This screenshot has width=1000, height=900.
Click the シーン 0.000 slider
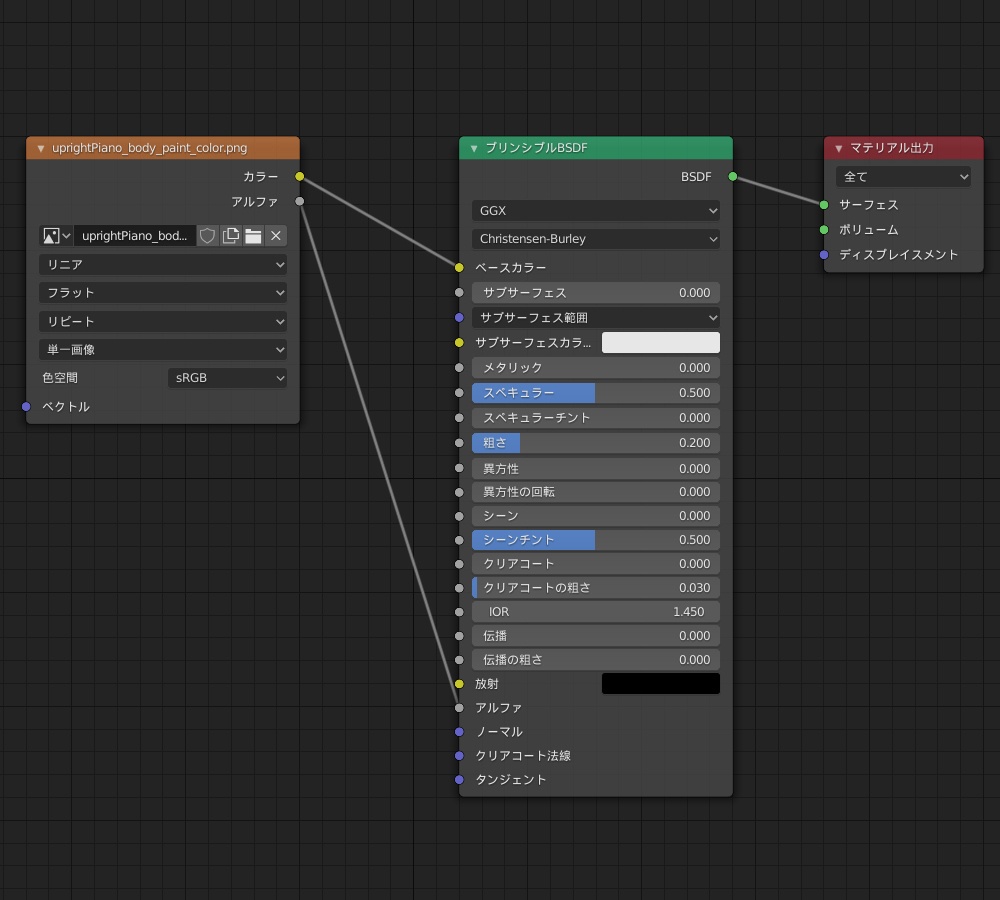596,515
